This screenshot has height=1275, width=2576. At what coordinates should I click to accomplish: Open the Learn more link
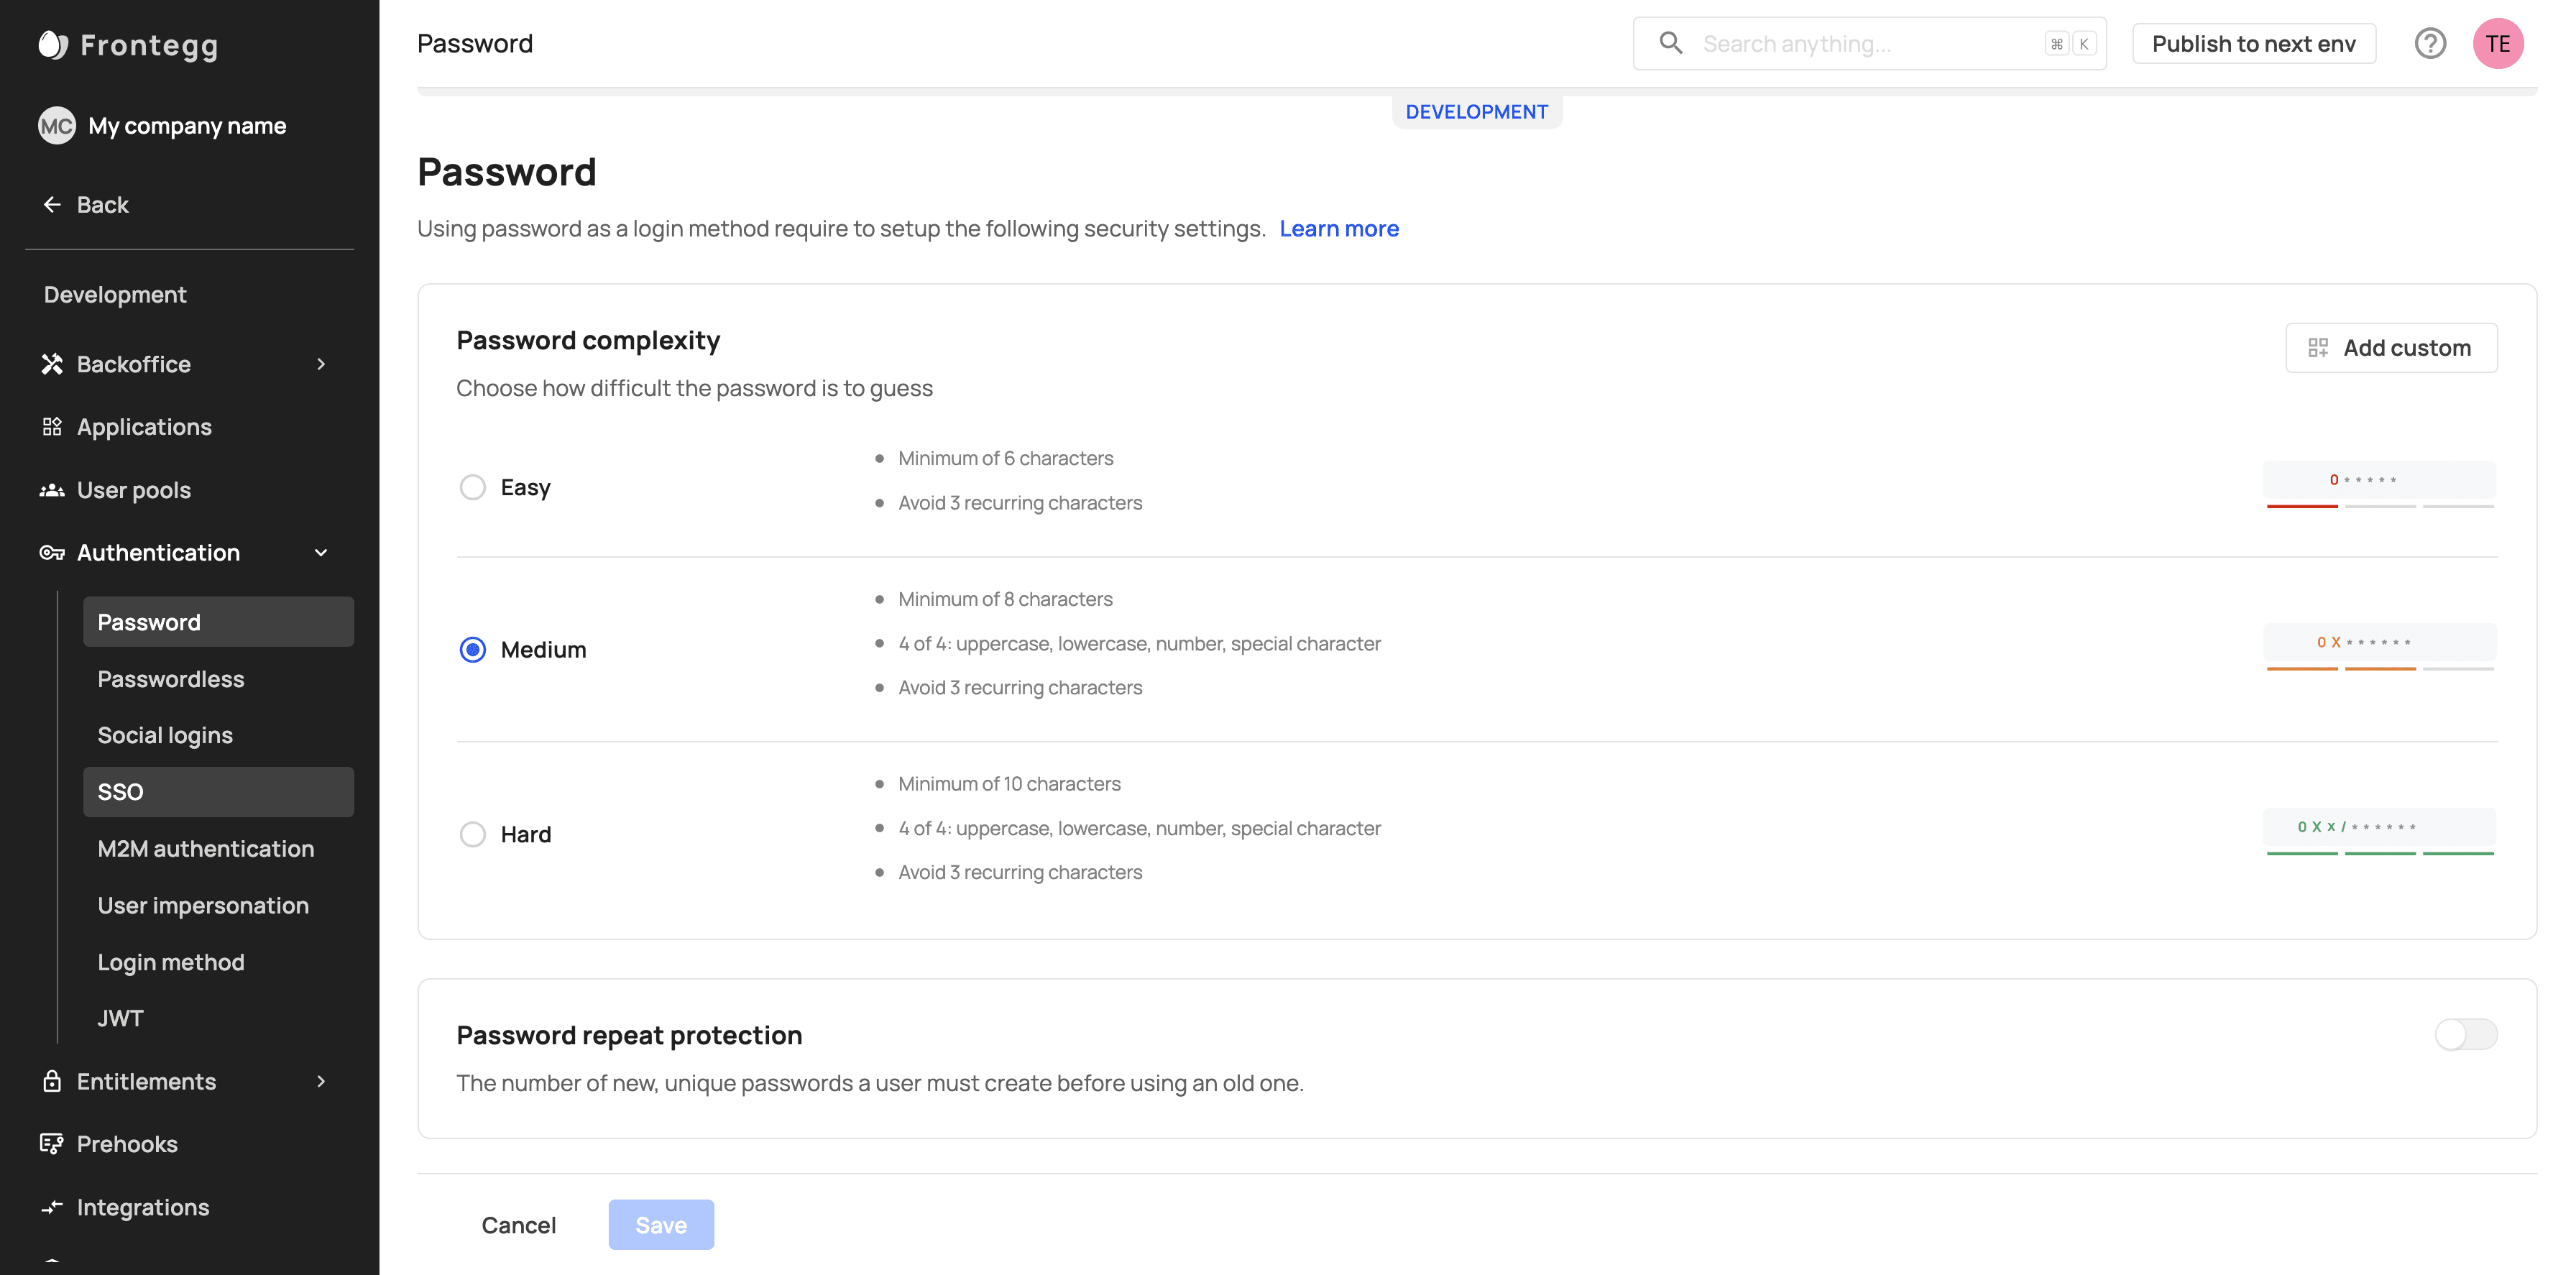[x=1338, y=228]
